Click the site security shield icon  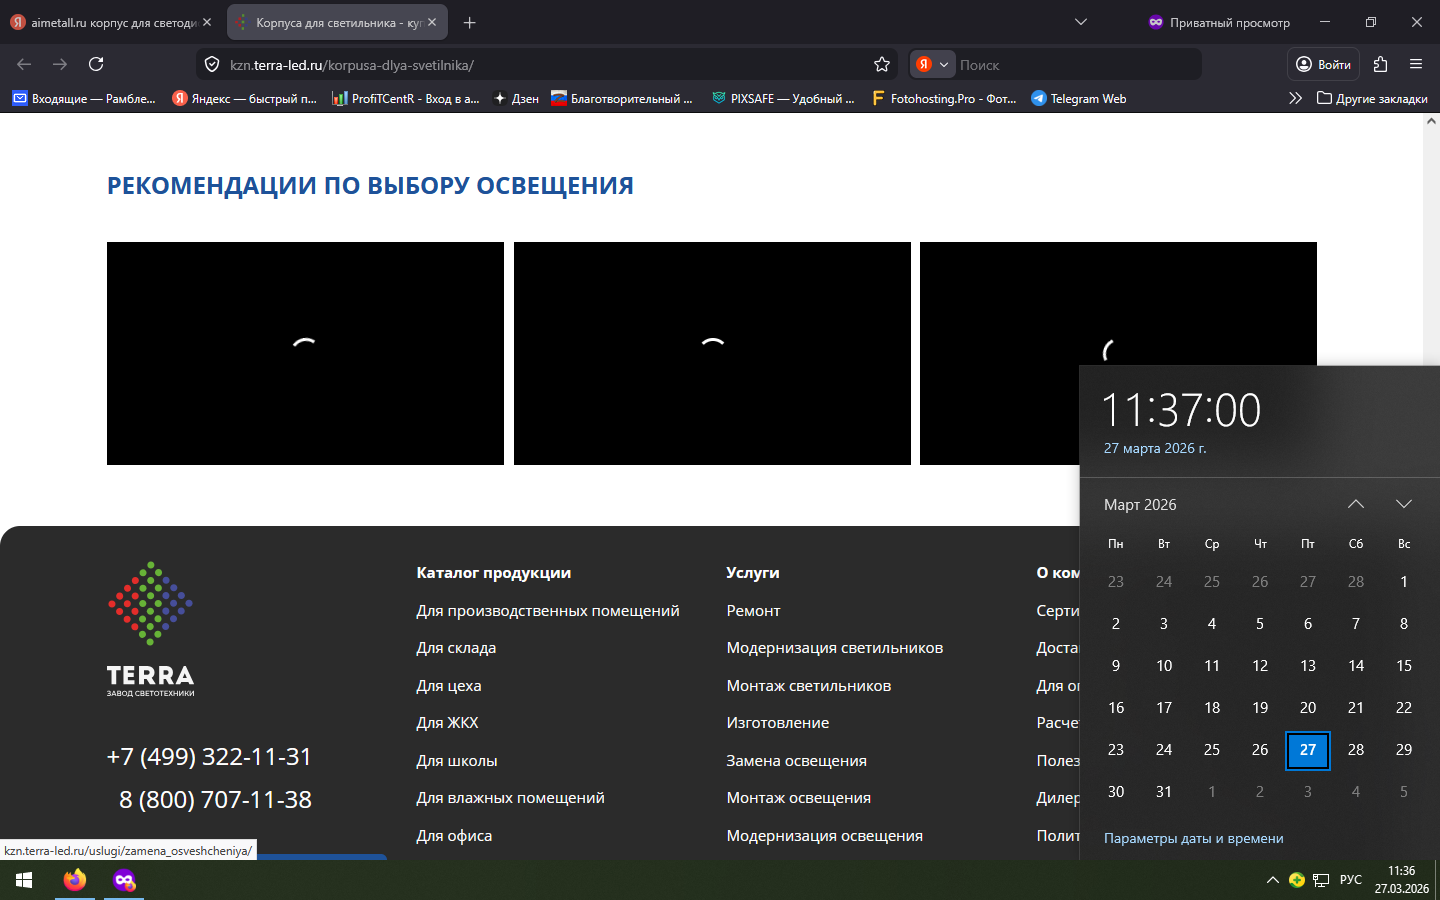click(x=212, y=64)
